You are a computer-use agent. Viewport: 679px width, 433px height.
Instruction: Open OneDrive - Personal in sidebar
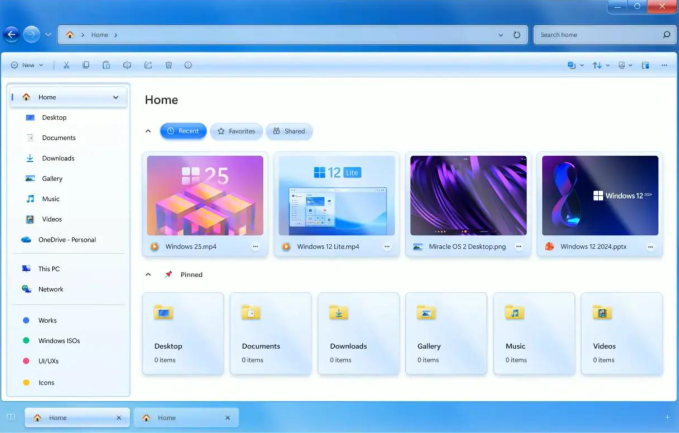[69, 239]
